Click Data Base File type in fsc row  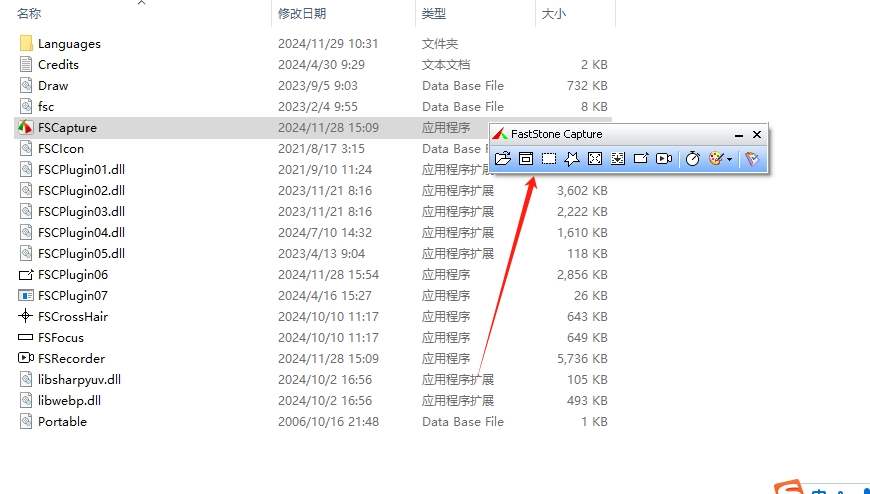click(463, 107)
